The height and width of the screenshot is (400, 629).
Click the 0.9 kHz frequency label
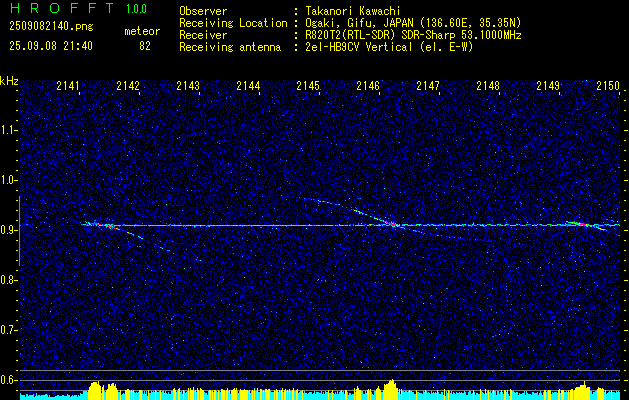pos(9,230)
